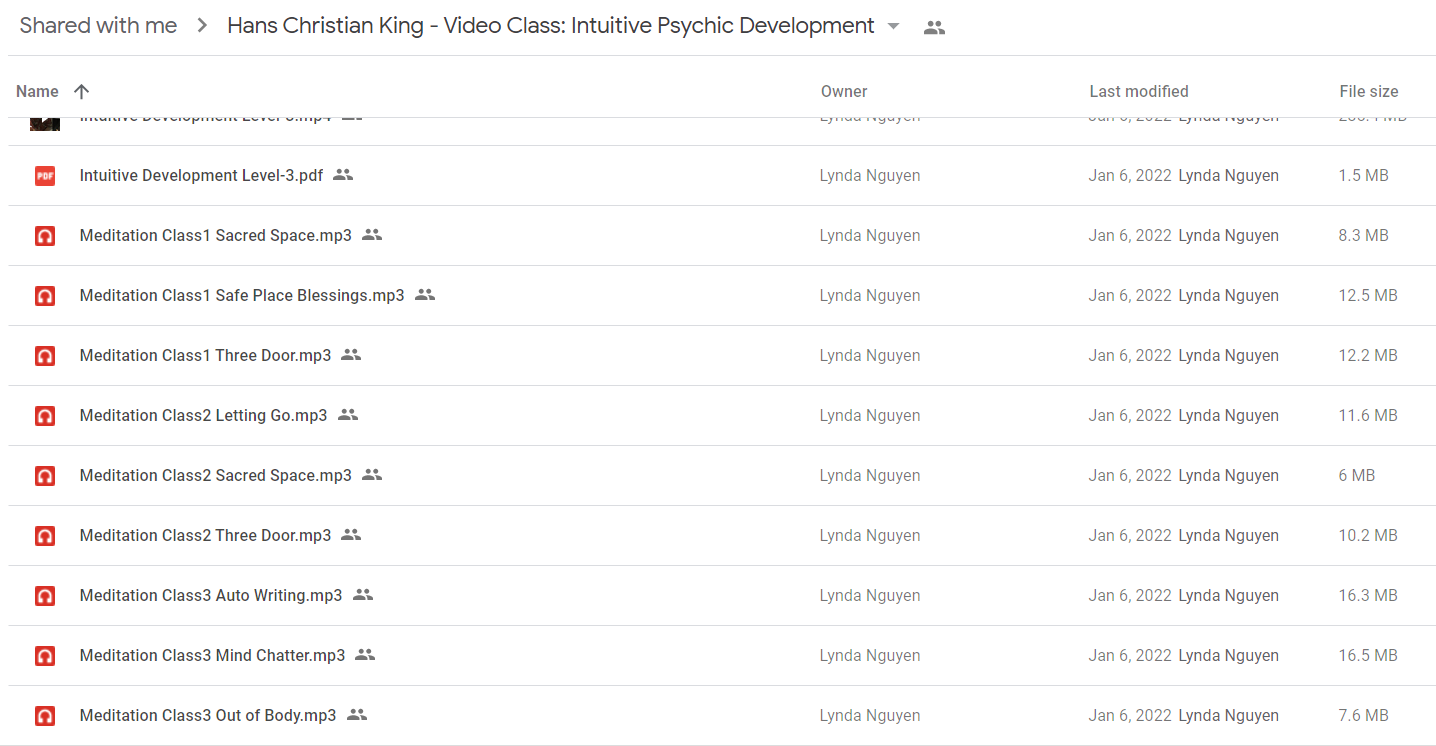Open folder menu via Hans Christian King title

551,26
